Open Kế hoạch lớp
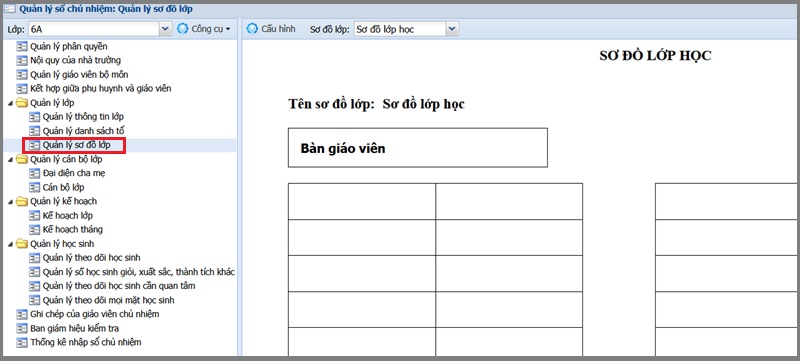The image size is (800, 361). coord(68,216)
